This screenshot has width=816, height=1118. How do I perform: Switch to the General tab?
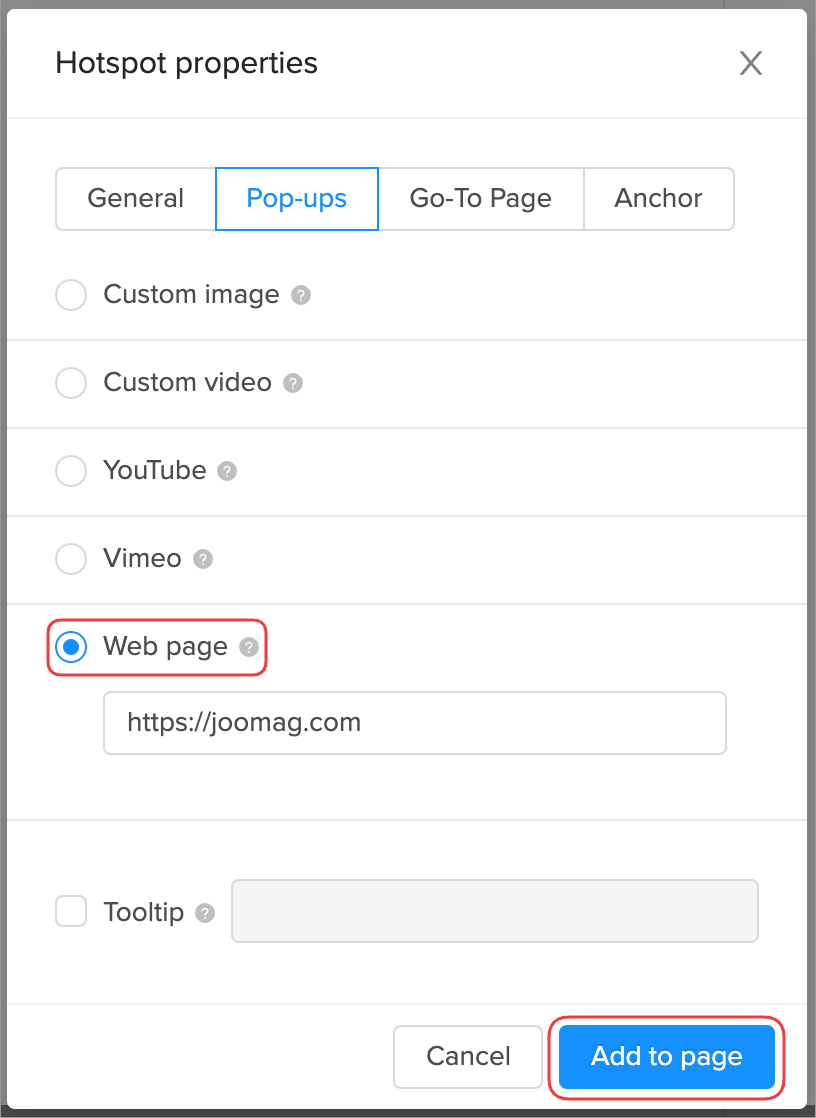click(x=135, y=199)
